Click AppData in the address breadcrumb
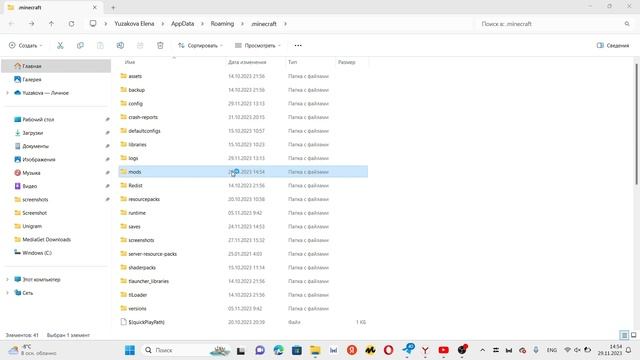 click(182, 24)
